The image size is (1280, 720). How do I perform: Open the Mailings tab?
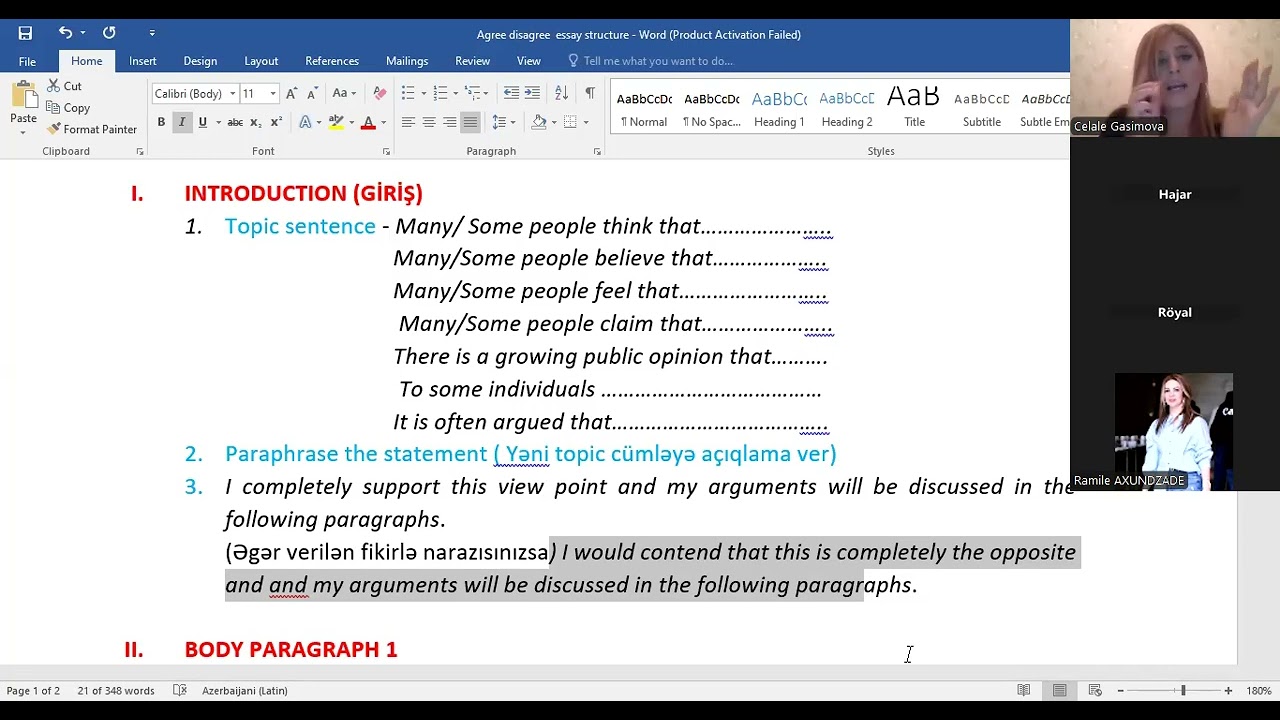[x=407, y=61]
